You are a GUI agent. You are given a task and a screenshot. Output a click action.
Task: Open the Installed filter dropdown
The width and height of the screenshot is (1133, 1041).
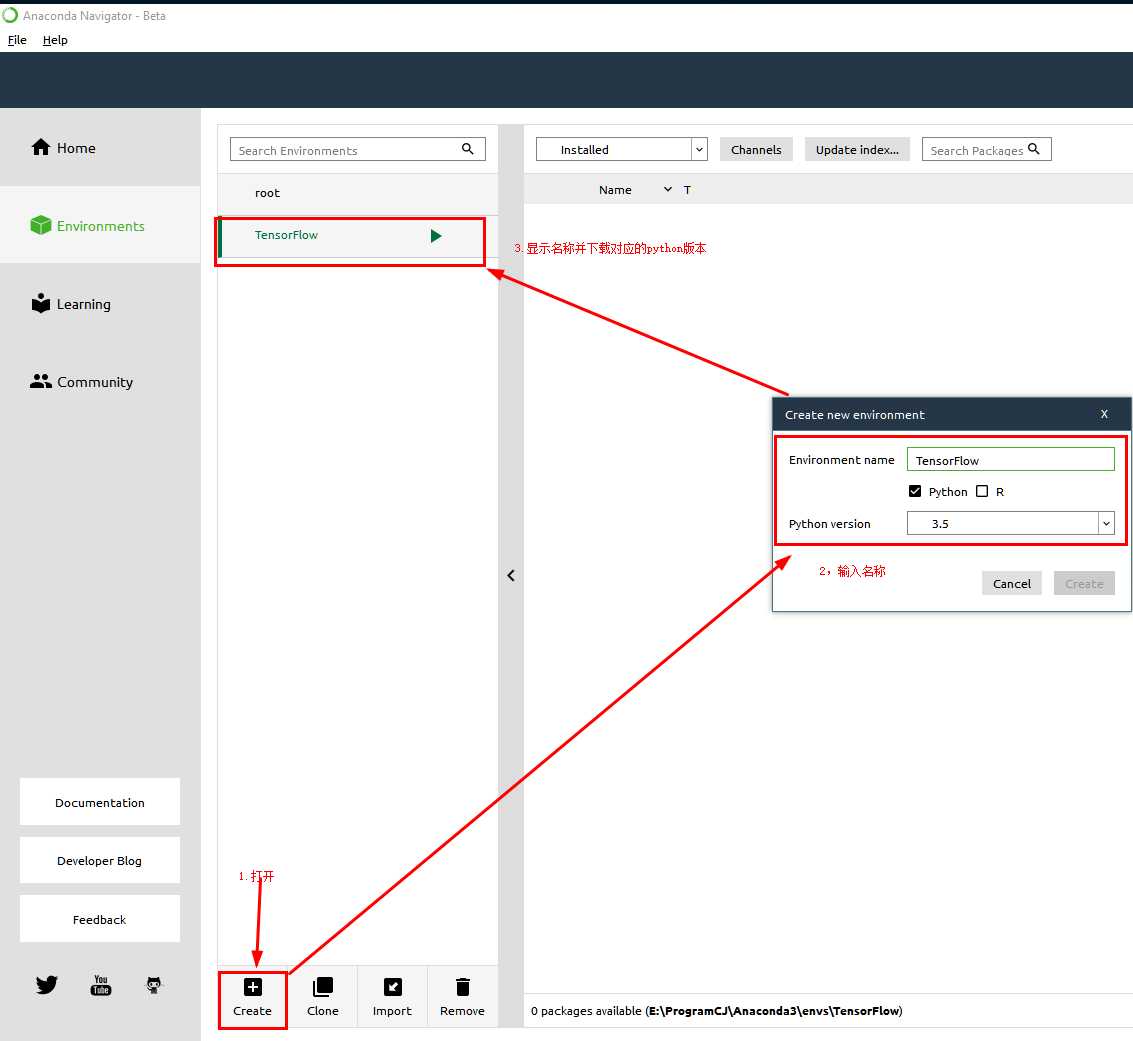pyautogui.click(x=621, y=150)
